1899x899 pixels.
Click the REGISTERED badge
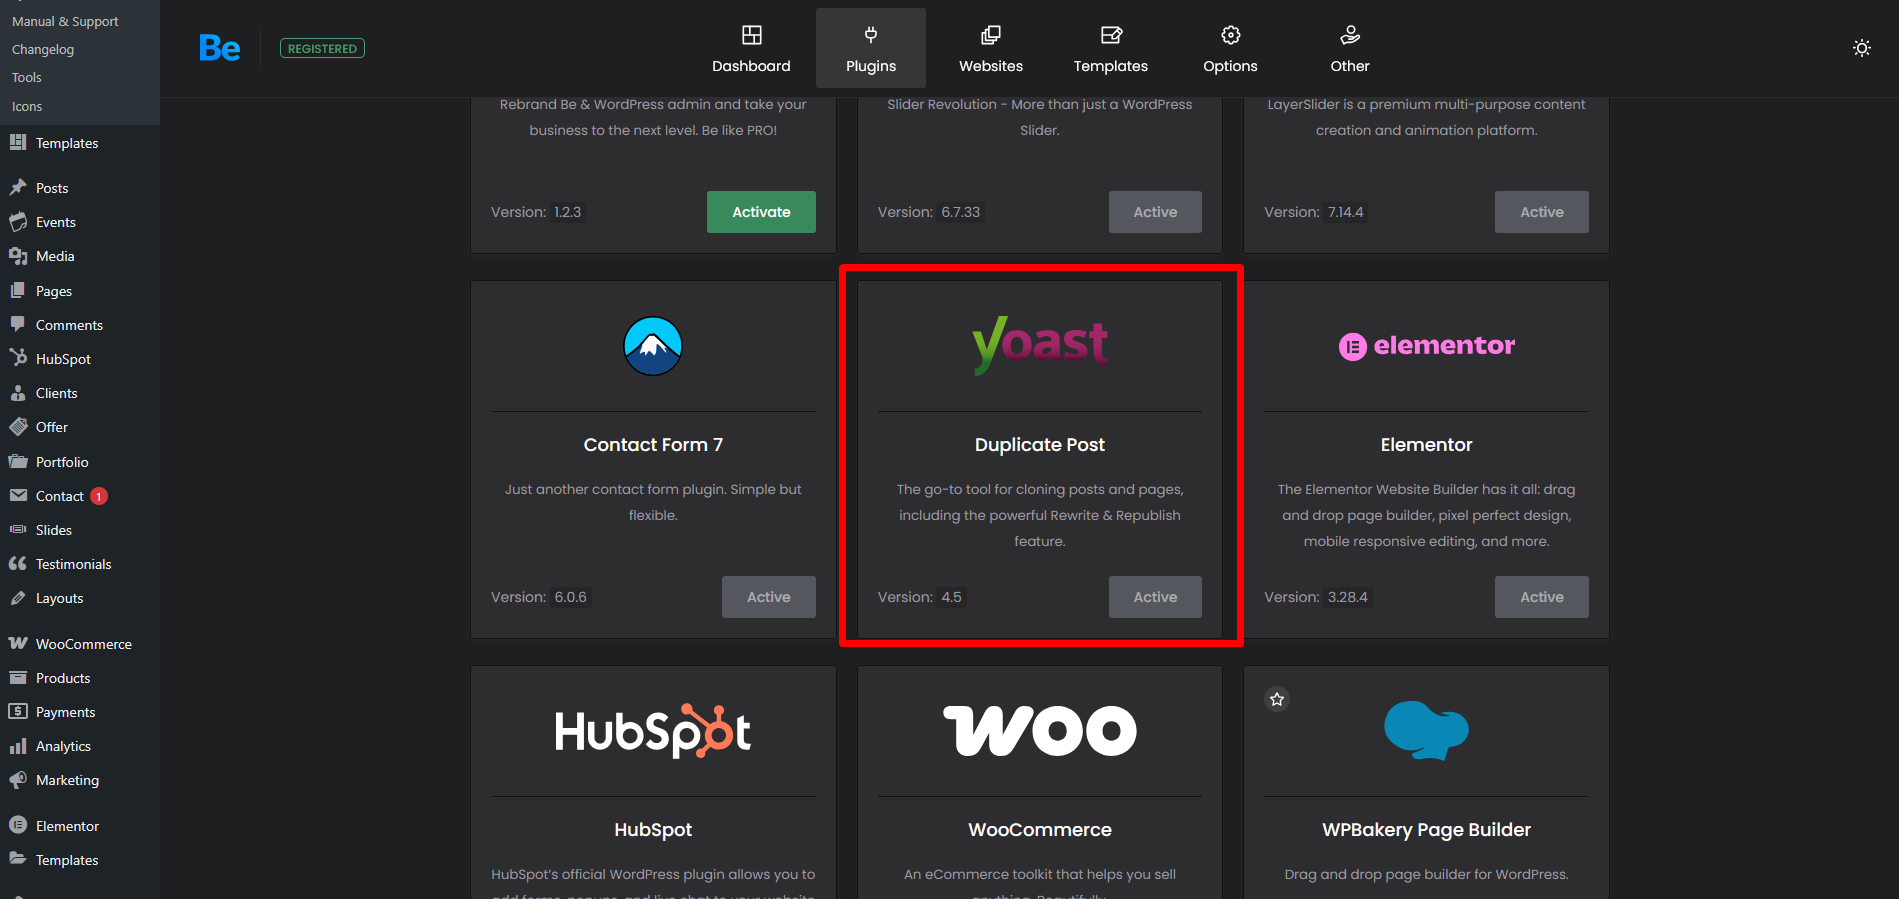pyautogui.click(x=322, y=48)
